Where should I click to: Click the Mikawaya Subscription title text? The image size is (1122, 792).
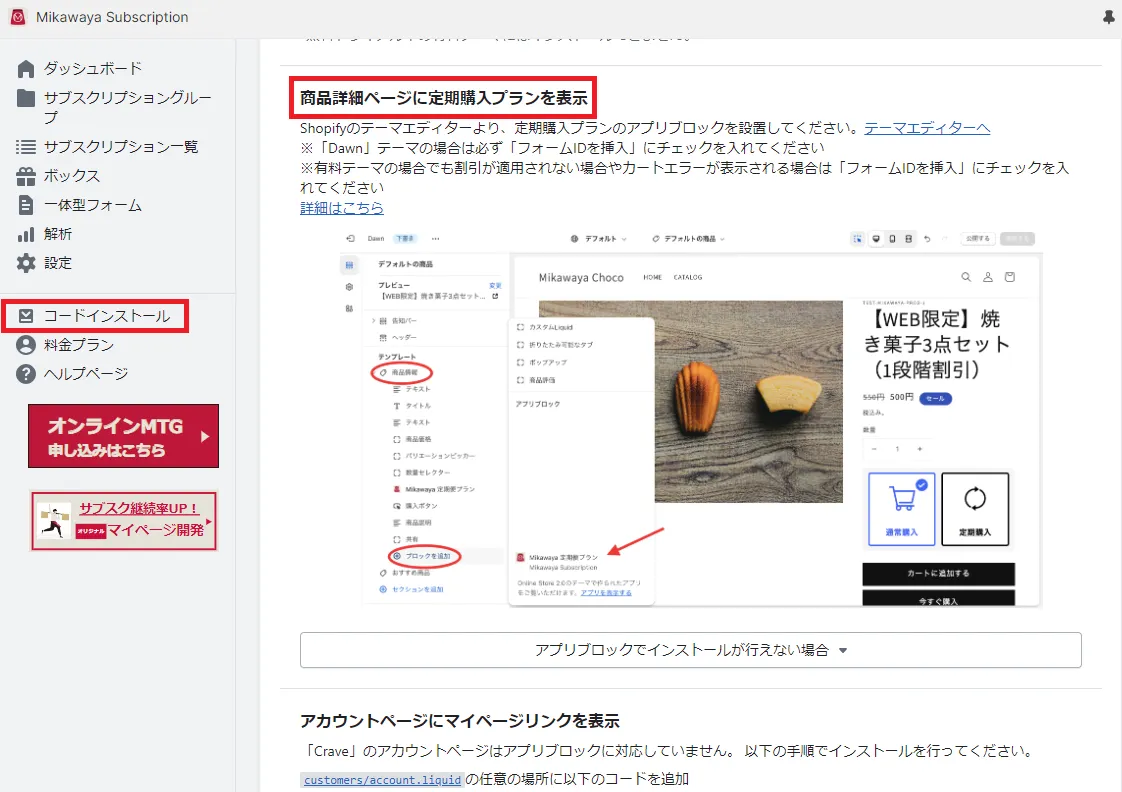point(112,17)
